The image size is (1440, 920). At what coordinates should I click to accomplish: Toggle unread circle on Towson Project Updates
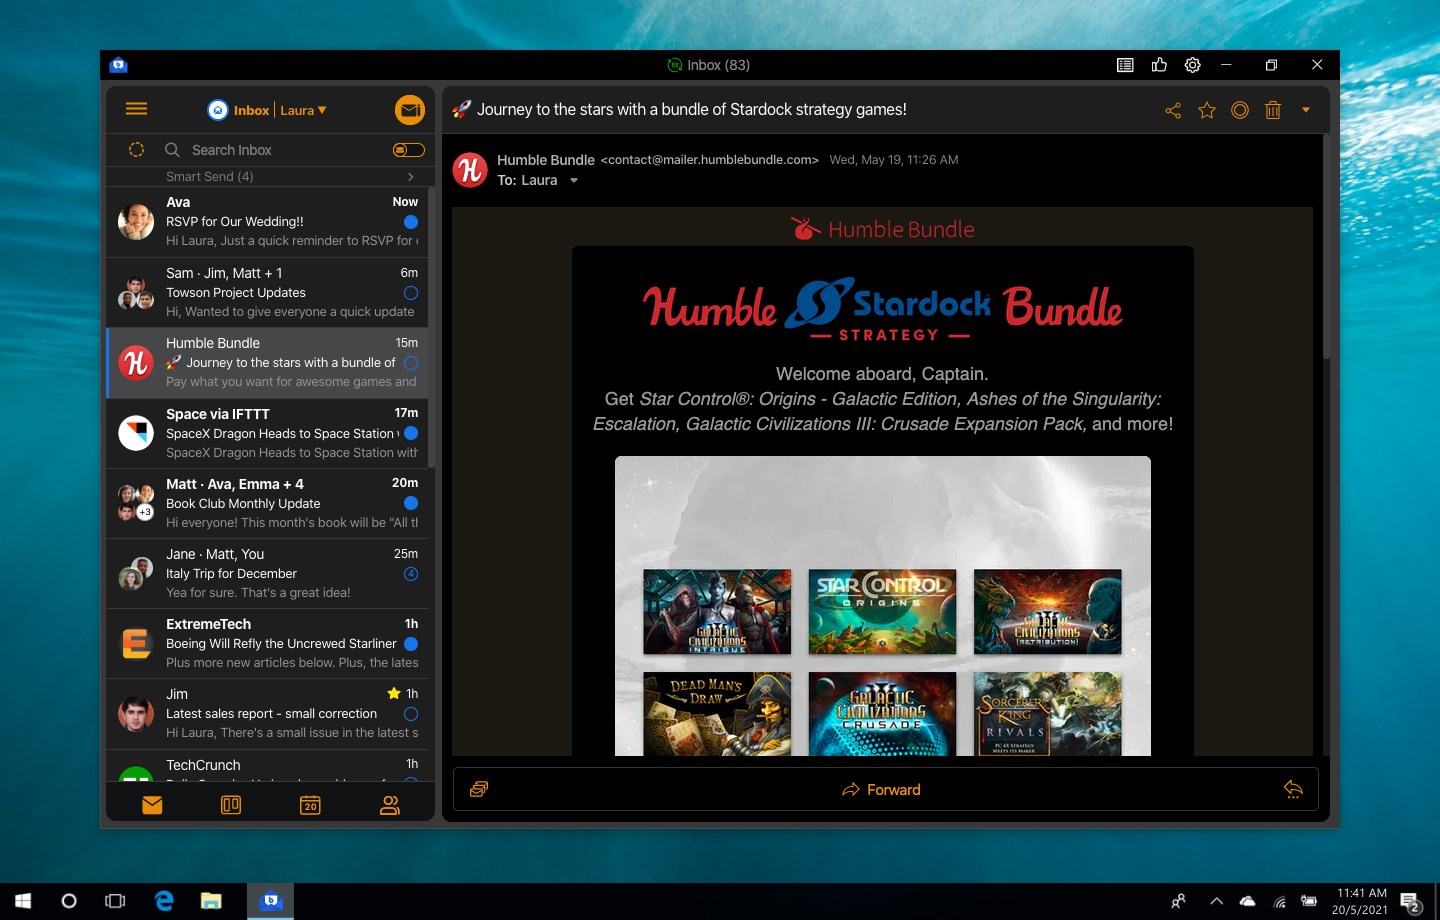click(411, 293)
